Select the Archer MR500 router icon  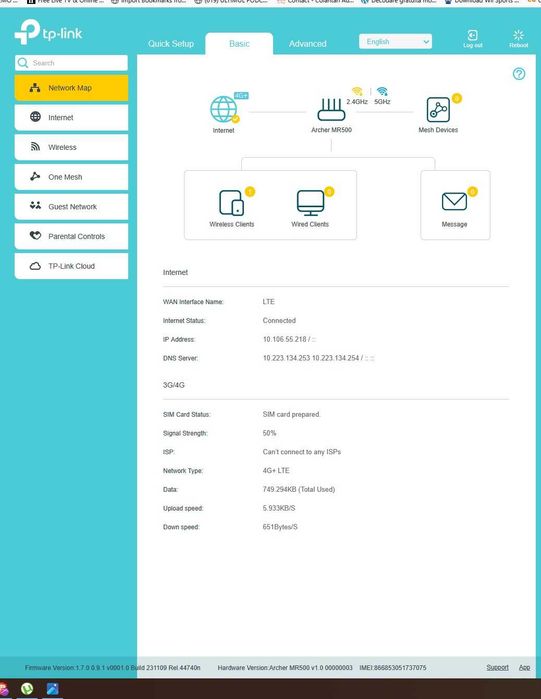tap(331, 110)
